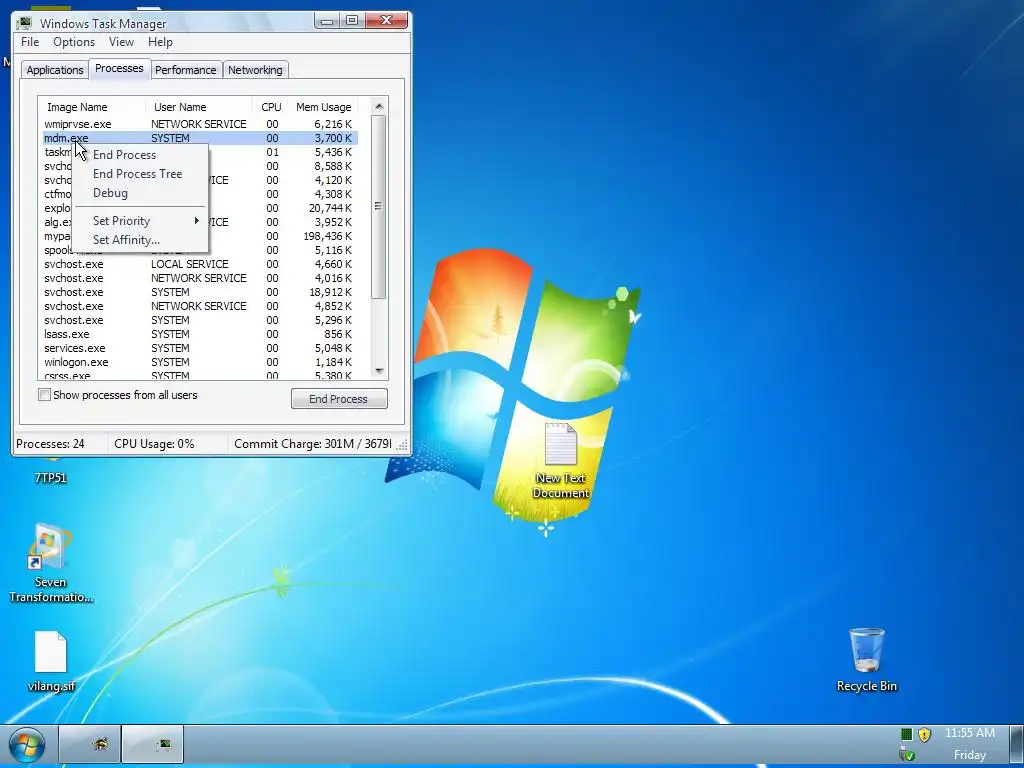Open the File menu
Viewport: 1024px width, 768px height.
click(30, 42)
